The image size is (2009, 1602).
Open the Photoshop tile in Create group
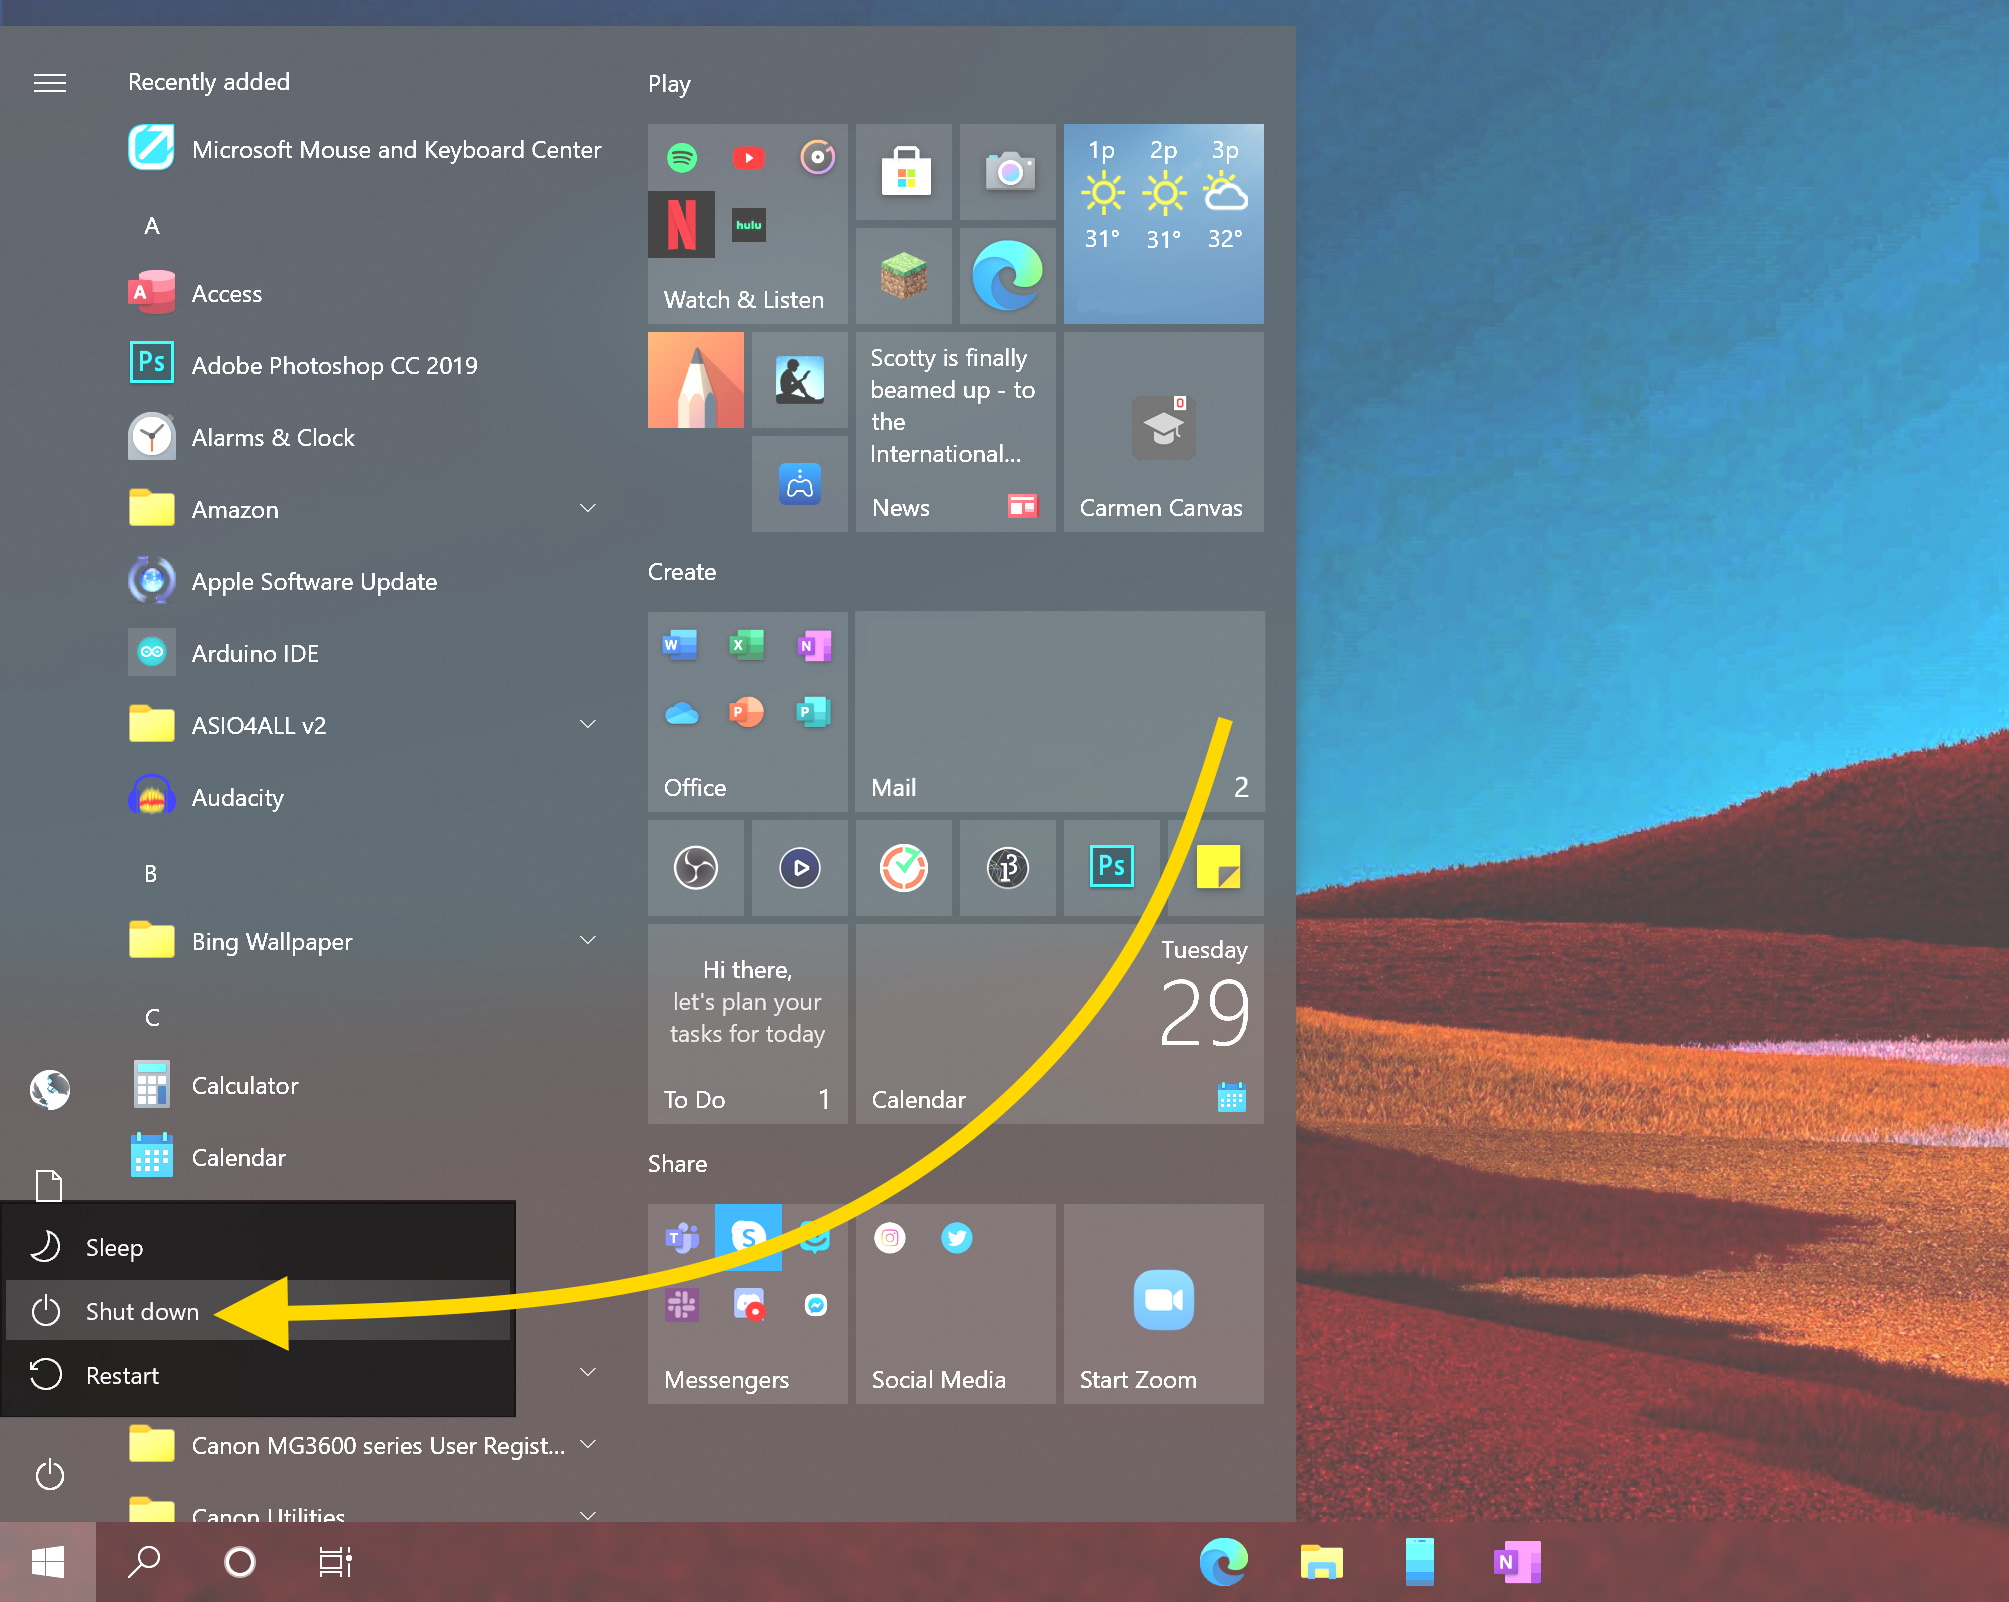(1112, 868)
